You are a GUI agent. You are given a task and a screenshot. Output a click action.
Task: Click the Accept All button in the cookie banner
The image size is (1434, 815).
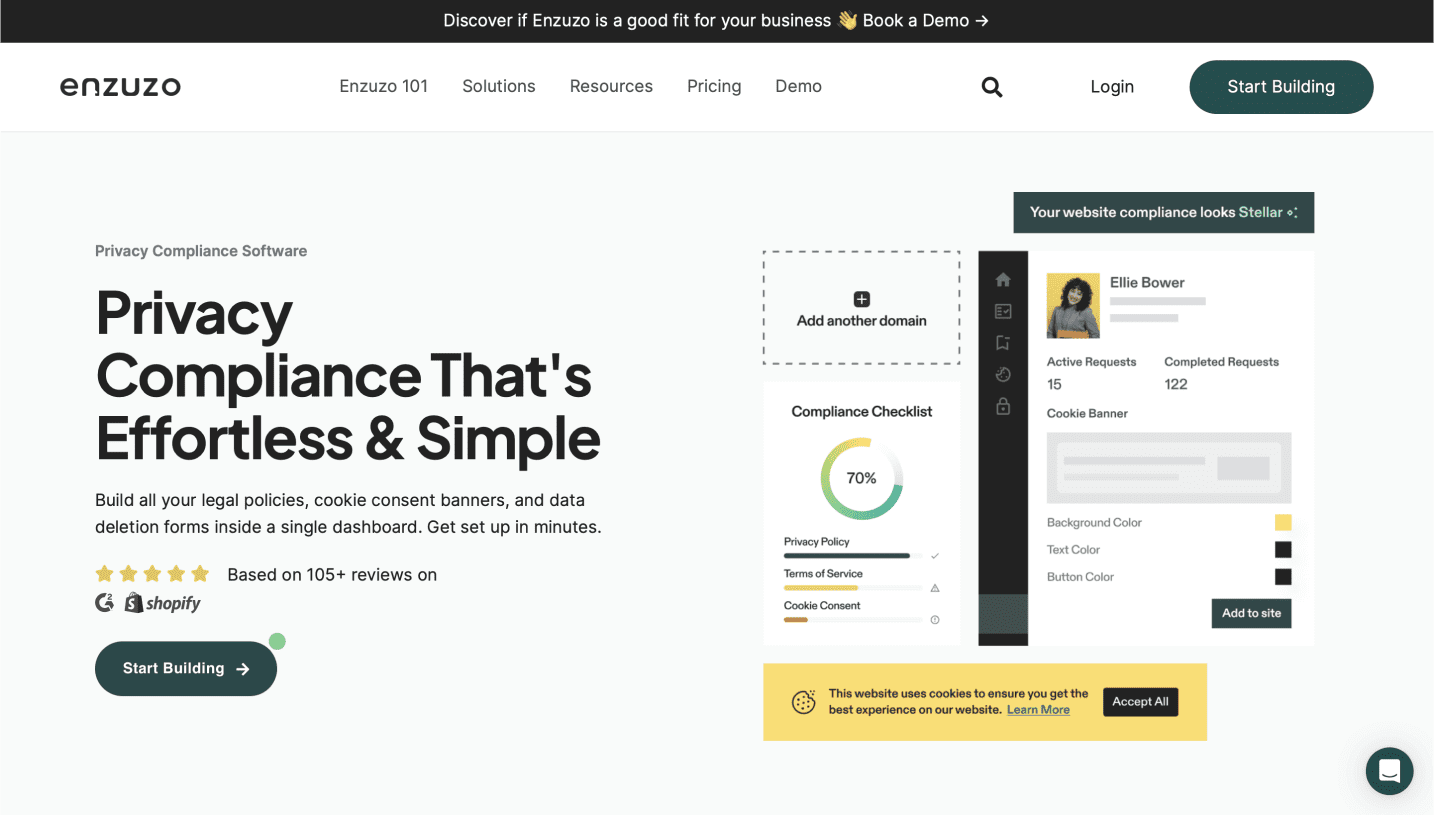pos(1140,701)
